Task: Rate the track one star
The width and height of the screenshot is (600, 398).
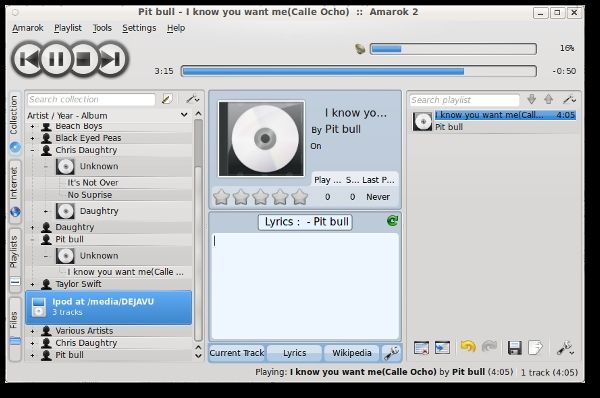Action: coord(222,197)
